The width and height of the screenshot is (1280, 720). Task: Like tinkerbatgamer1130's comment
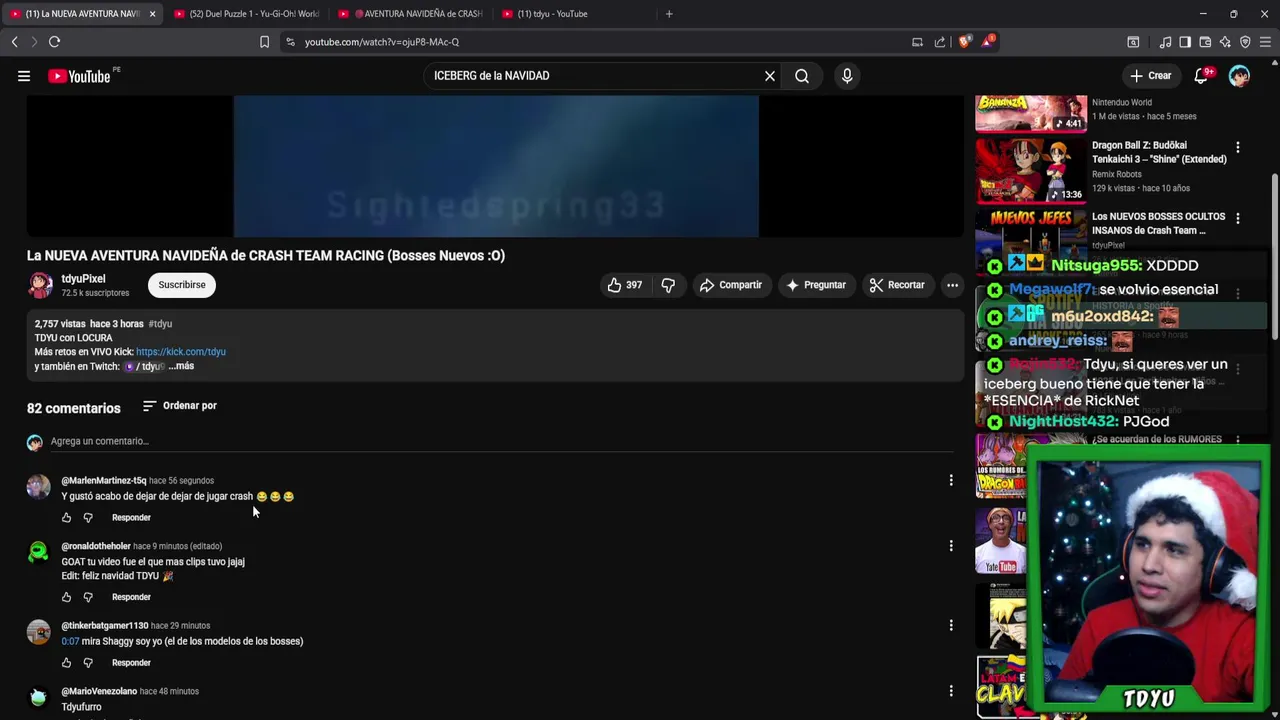(x=67, y=663)
